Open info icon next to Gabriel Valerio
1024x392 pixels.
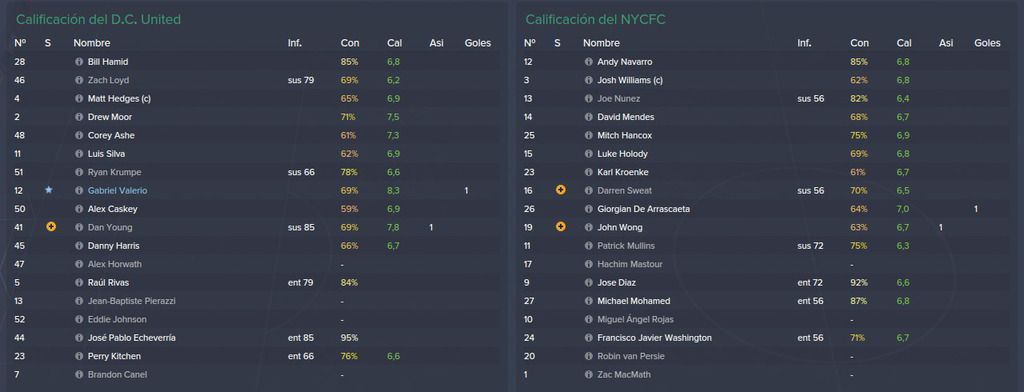80,191
